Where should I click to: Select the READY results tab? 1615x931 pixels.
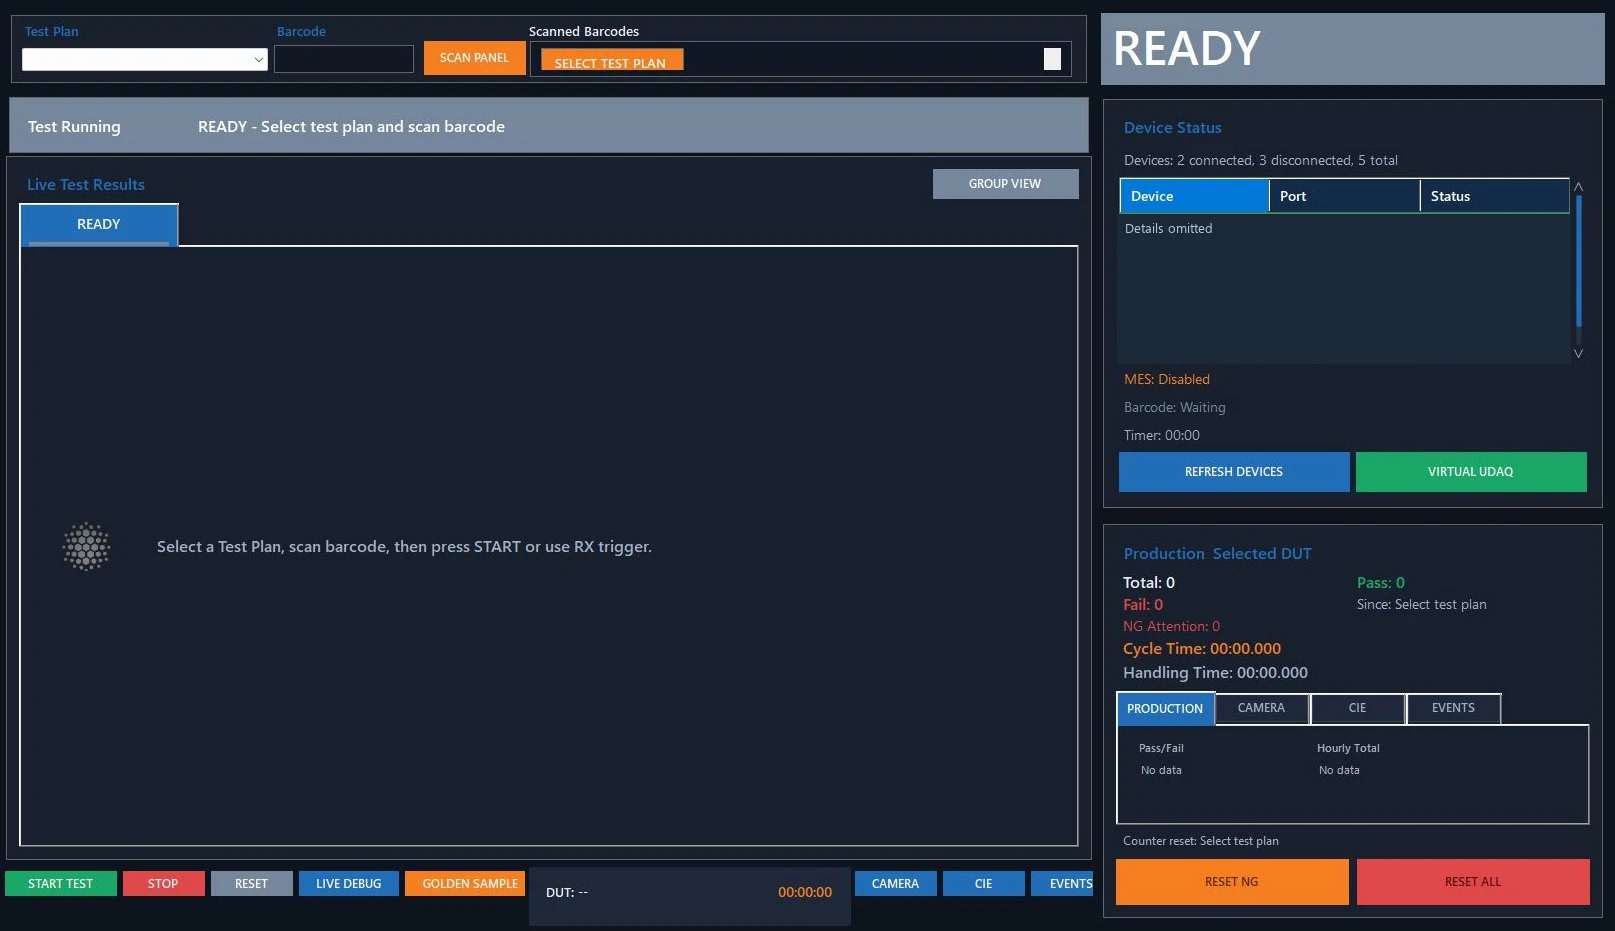pos(99,225)
